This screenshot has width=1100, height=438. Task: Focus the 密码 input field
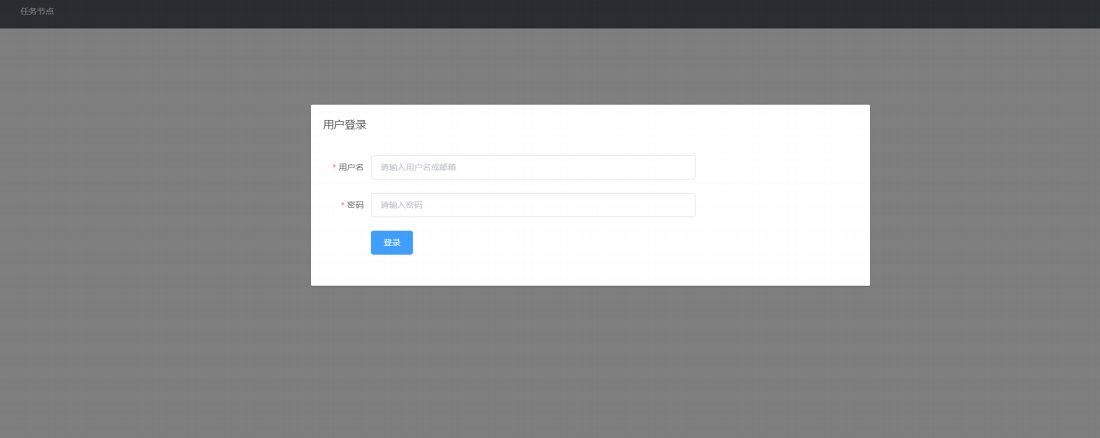(533, 205)
